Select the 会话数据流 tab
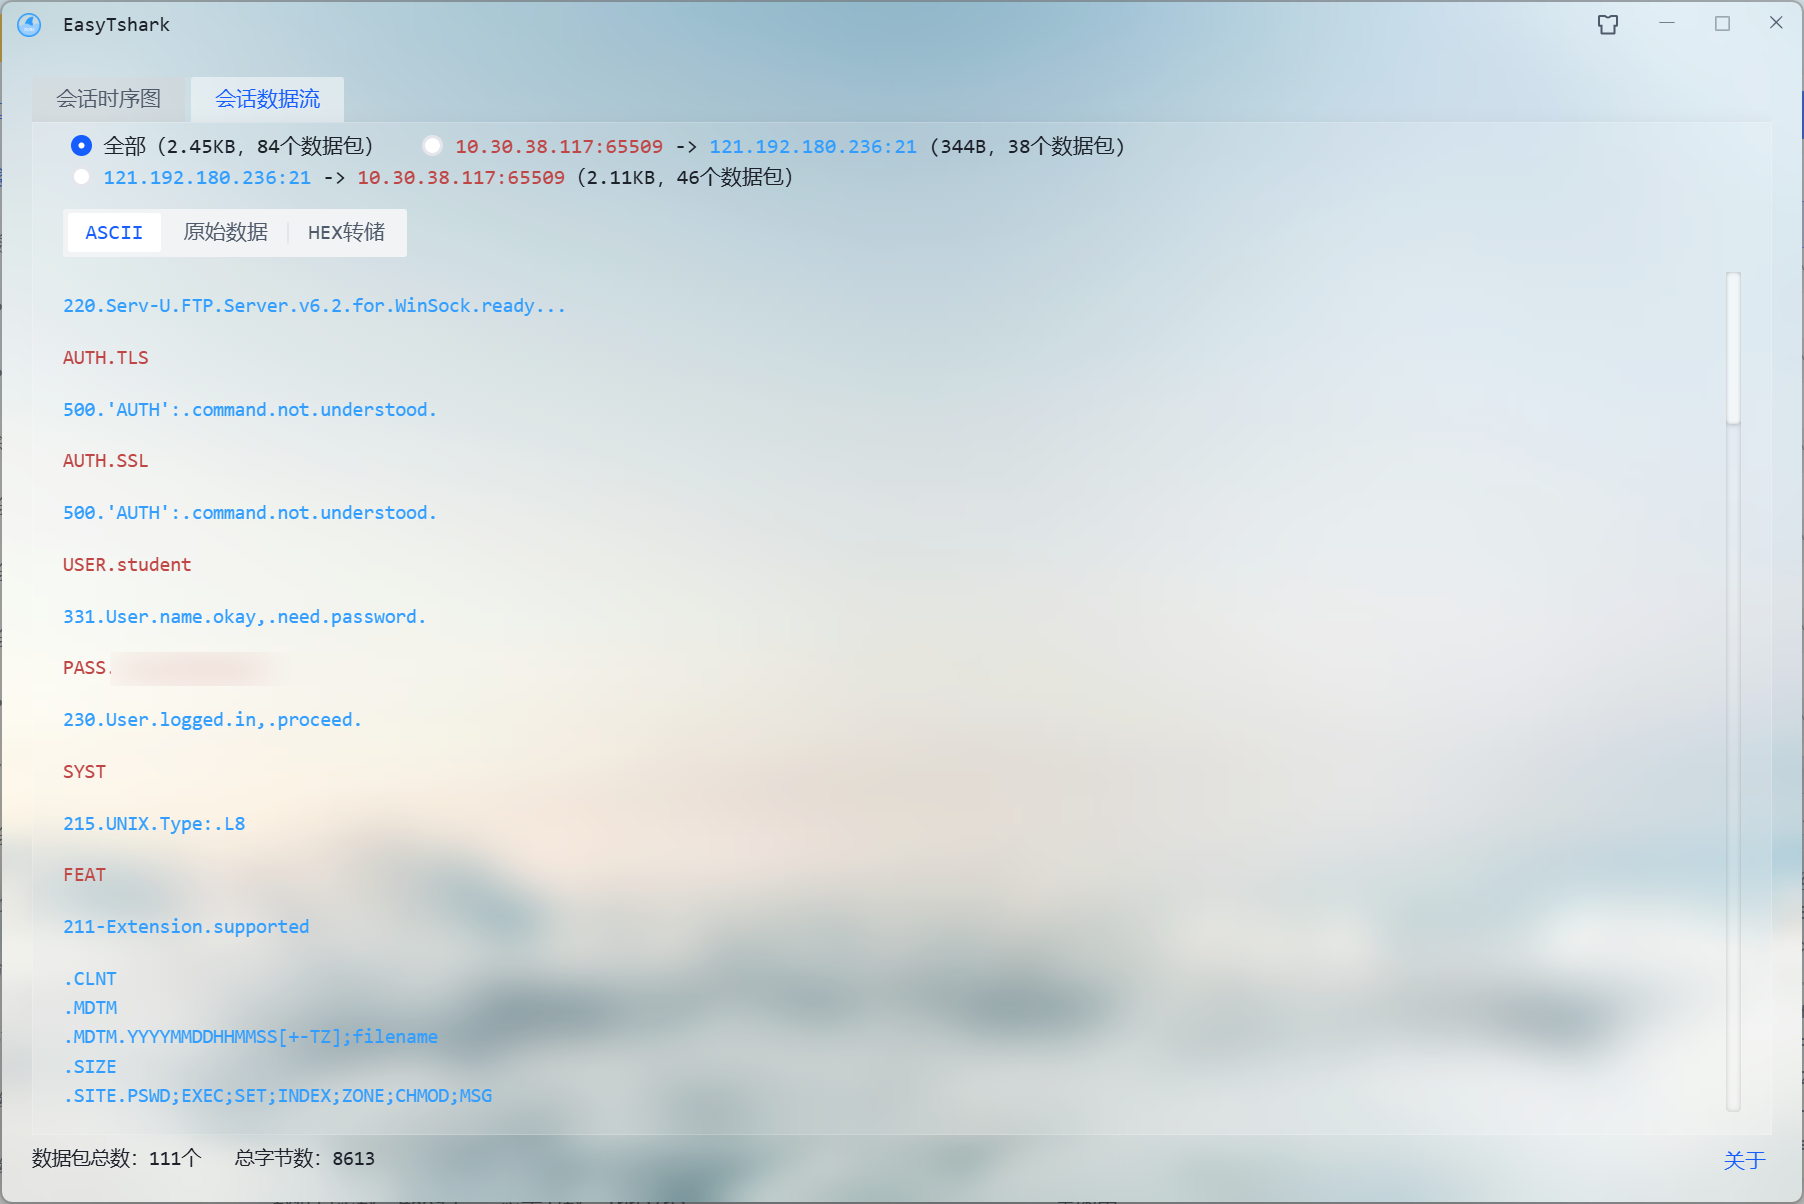 266,98
